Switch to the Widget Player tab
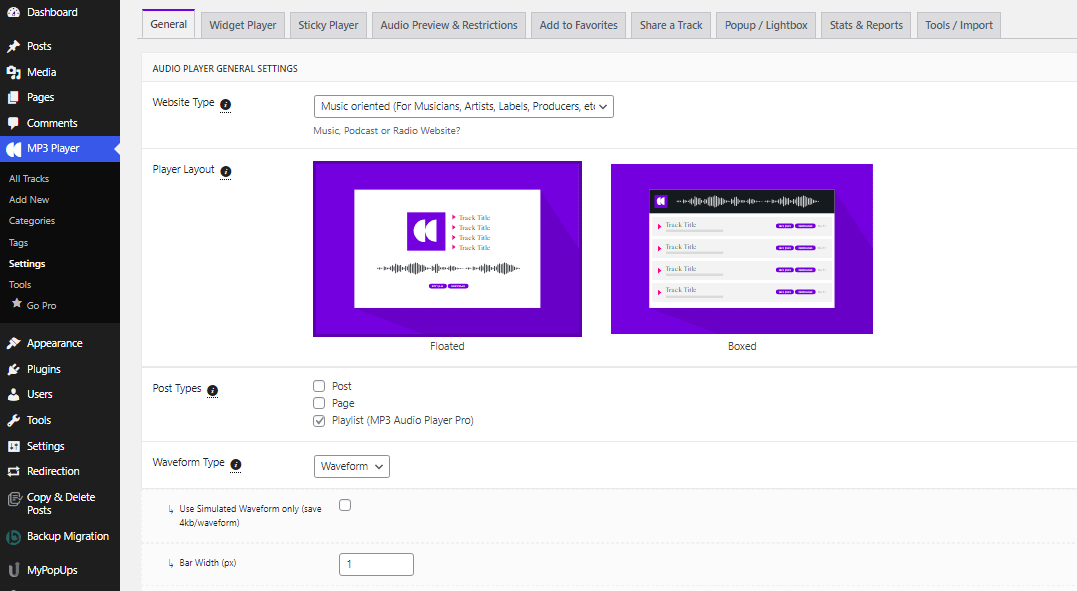The height and width of the screenshot is (591, 1077). (x=242, y=25)
